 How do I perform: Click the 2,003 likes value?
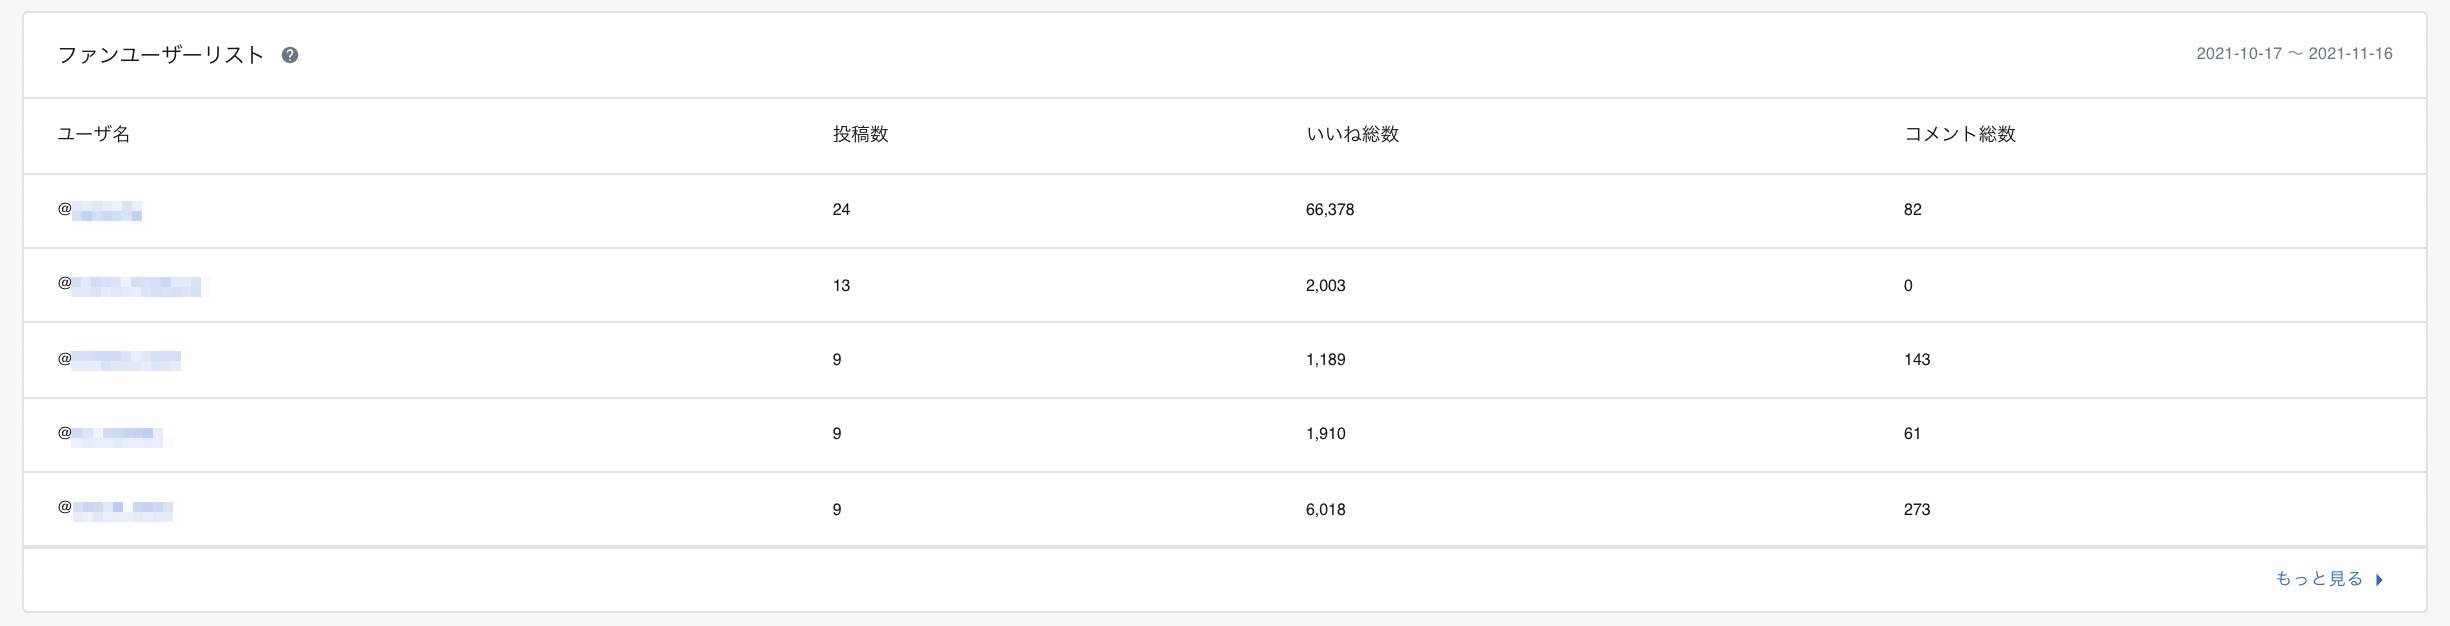click(x=1326, y=286)
